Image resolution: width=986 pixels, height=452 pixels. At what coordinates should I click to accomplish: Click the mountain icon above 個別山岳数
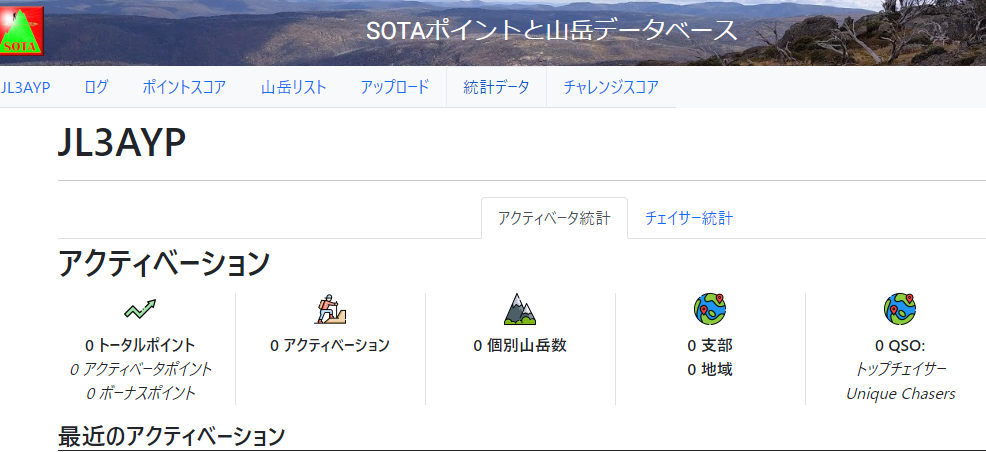pyautogui.click(x=520, y=309)
